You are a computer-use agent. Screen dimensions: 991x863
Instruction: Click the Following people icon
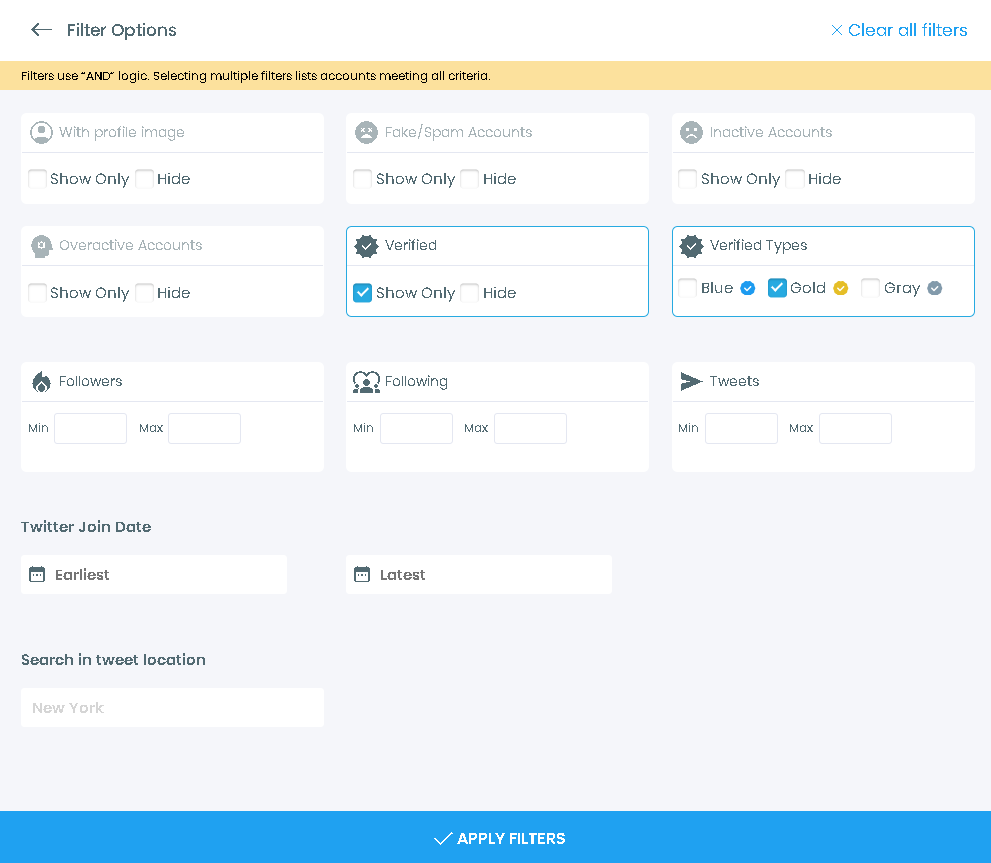(366, 381)
